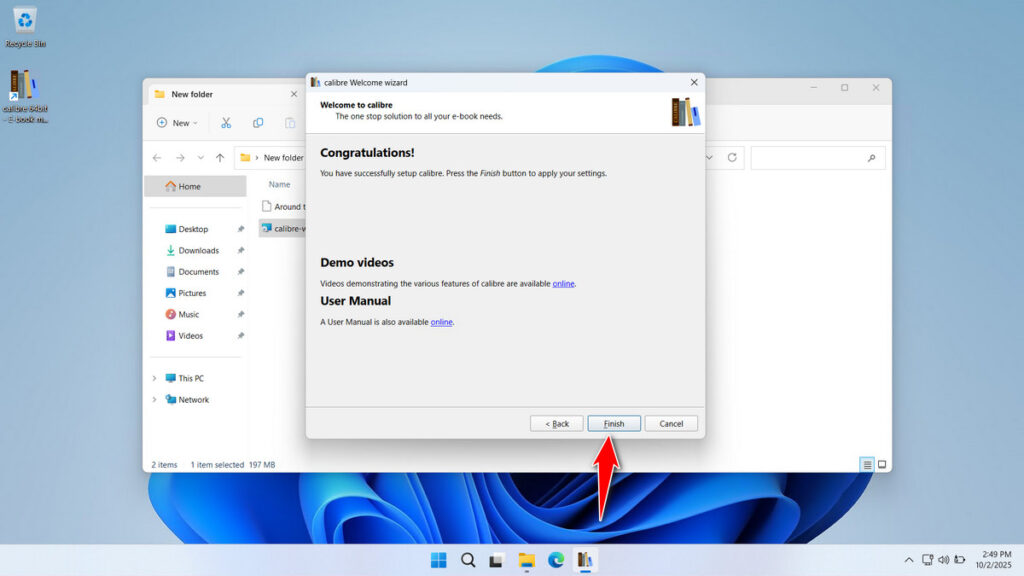1024x576 pixels.
Task: Open the demo videos online link
Action: (x=563, y=284)
